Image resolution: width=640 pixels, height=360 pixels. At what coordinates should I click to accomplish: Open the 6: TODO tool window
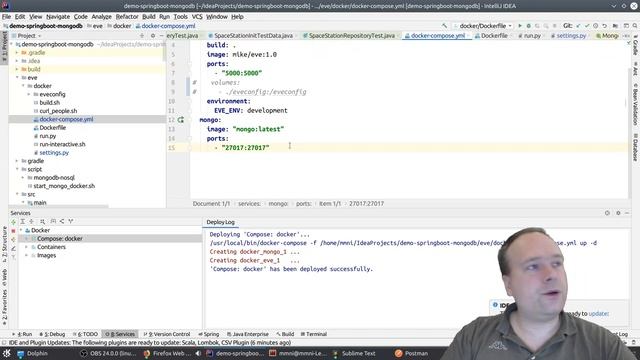(x=85, y=334)
